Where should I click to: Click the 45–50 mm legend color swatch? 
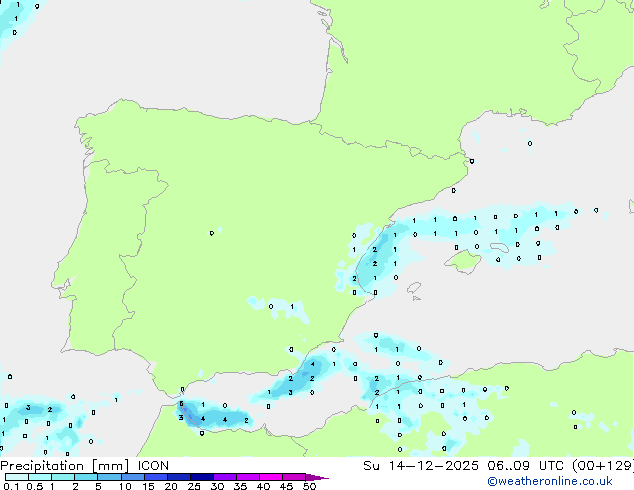[294, 477]
